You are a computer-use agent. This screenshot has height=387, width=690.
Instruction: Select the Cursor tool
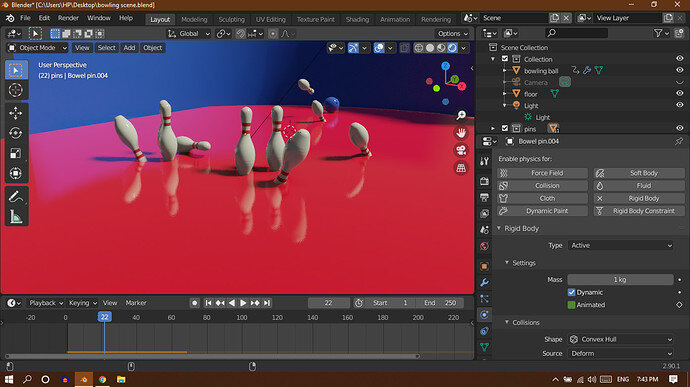pos(16,90)
